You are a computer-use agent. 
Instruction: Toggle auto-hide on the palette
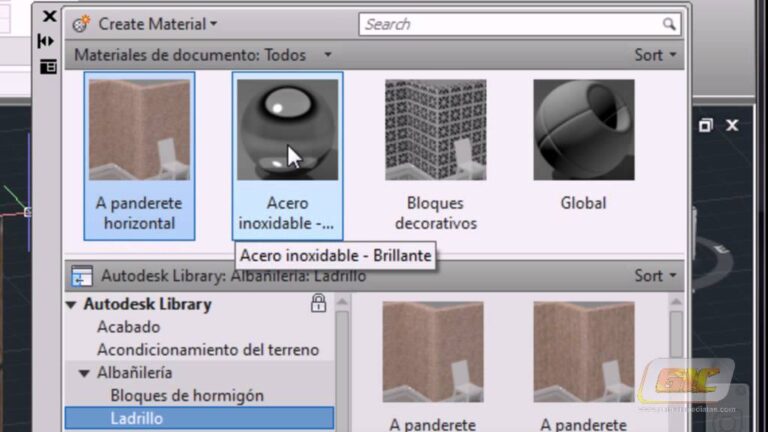(x=46, y=41)
